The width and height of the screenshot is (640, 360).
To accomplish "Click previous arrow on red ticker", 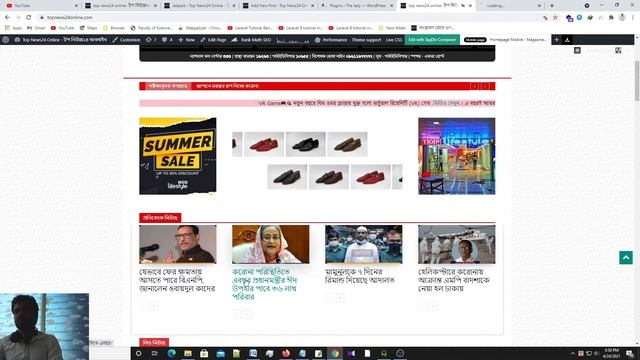I will pos(475,86).
